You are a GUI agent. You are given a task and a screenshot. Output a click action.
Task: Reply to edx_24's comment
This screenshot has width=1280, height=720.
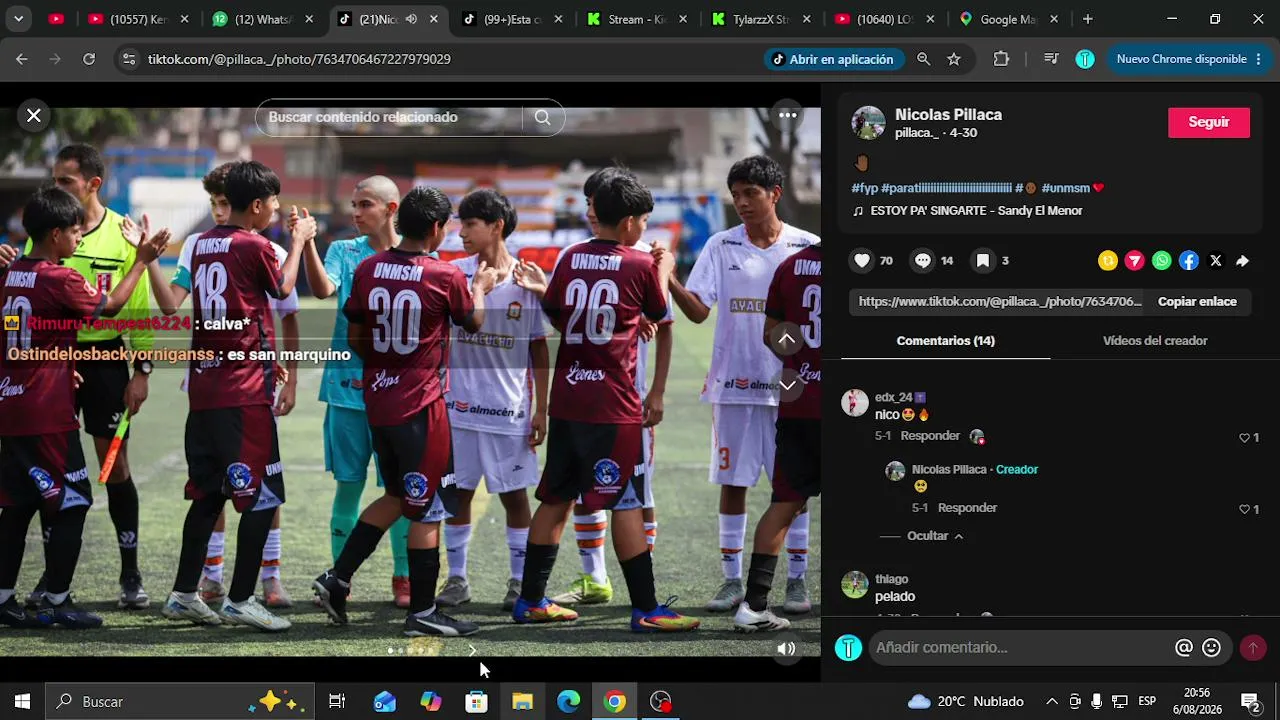pos(930,436)
